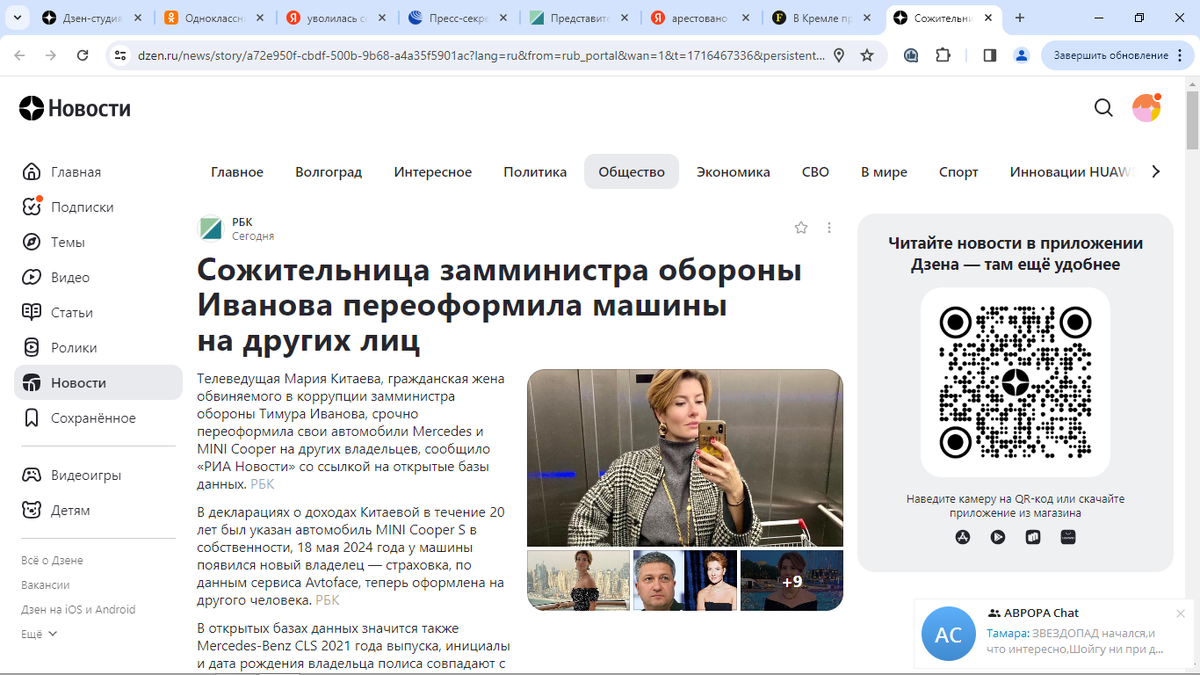This screenshot has width=1200, height=675.
Task: Select the Политика category tab
Action: point(535,172)
